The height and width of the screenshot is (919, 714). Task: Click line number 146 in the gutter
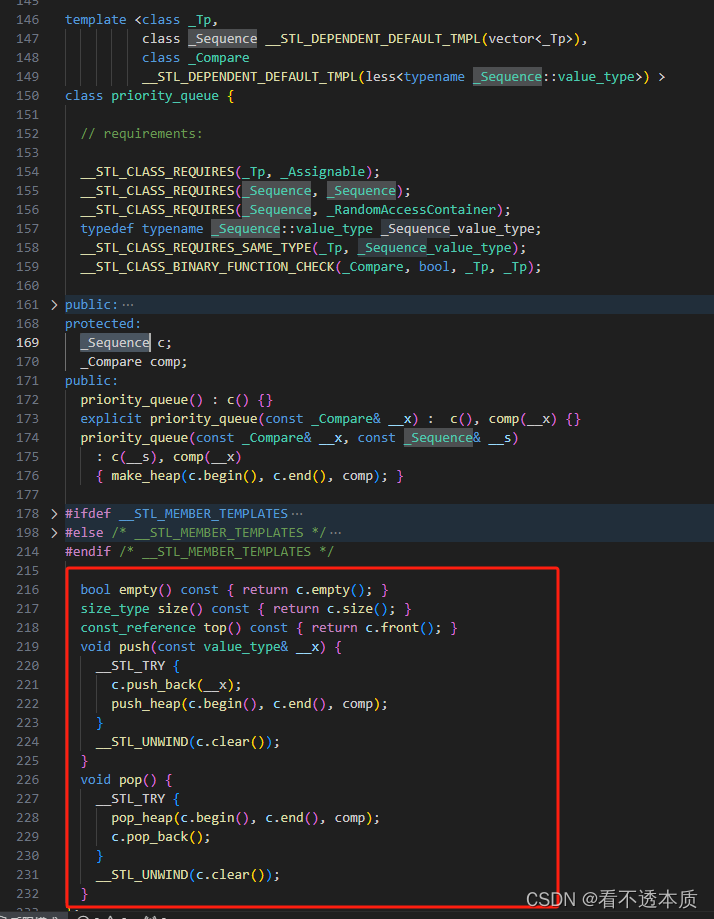point(28,20)
